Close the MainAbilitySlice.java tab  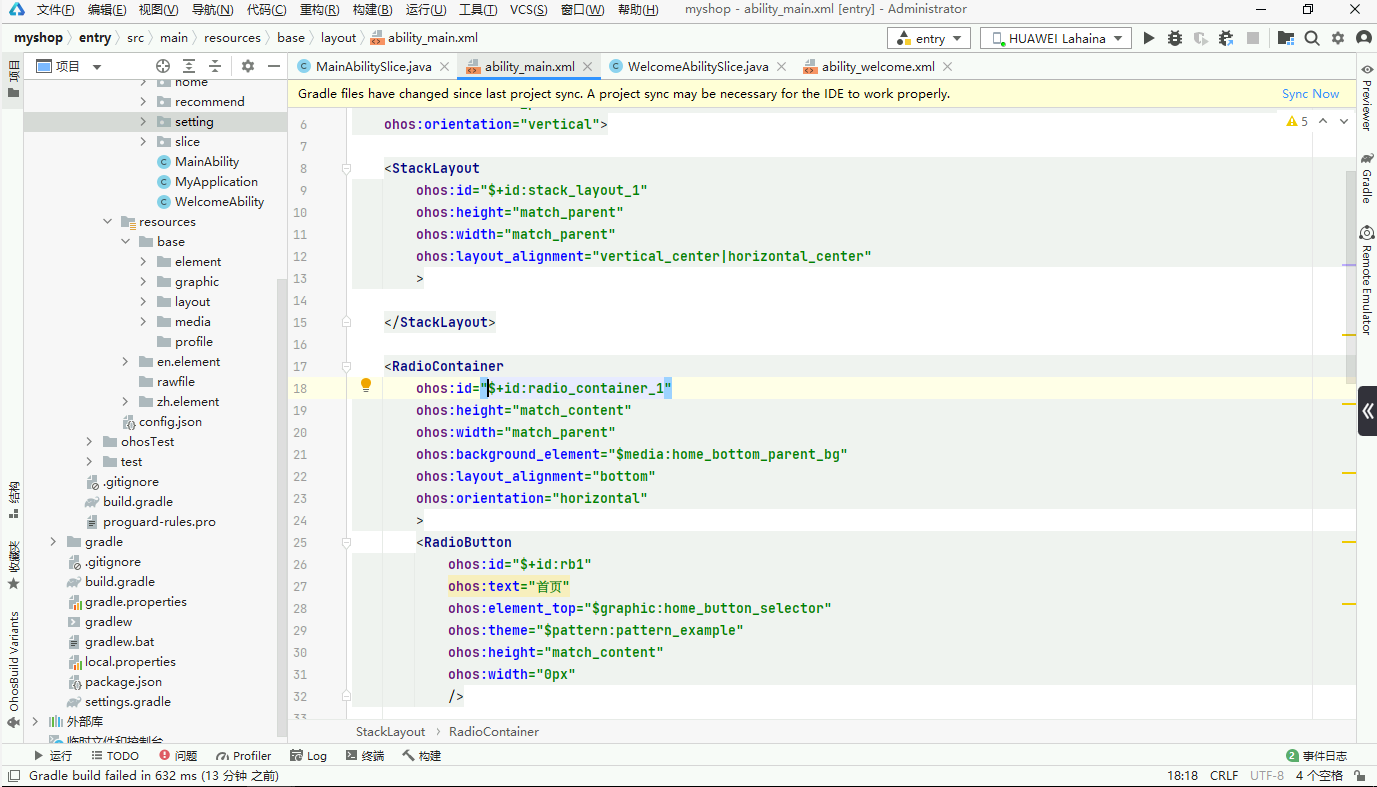pyautogui.click(x=445, y=67)
